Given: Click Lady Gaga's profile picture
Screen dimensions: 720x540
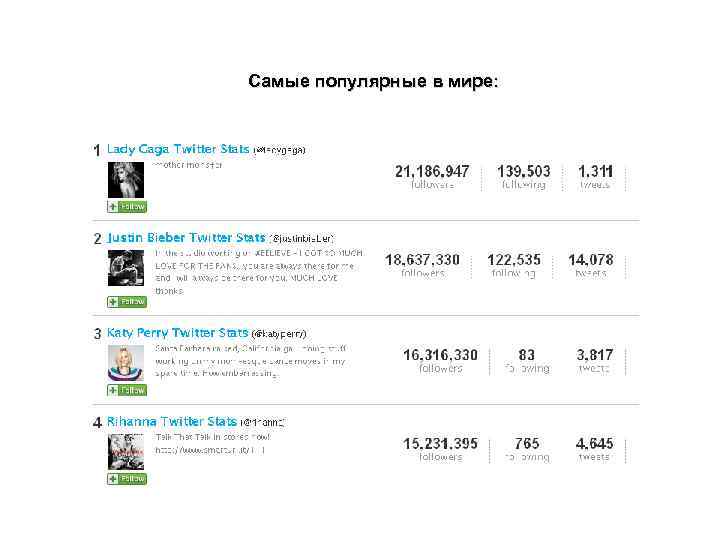Looking at the screenshot, I should [x=126, y=179].
